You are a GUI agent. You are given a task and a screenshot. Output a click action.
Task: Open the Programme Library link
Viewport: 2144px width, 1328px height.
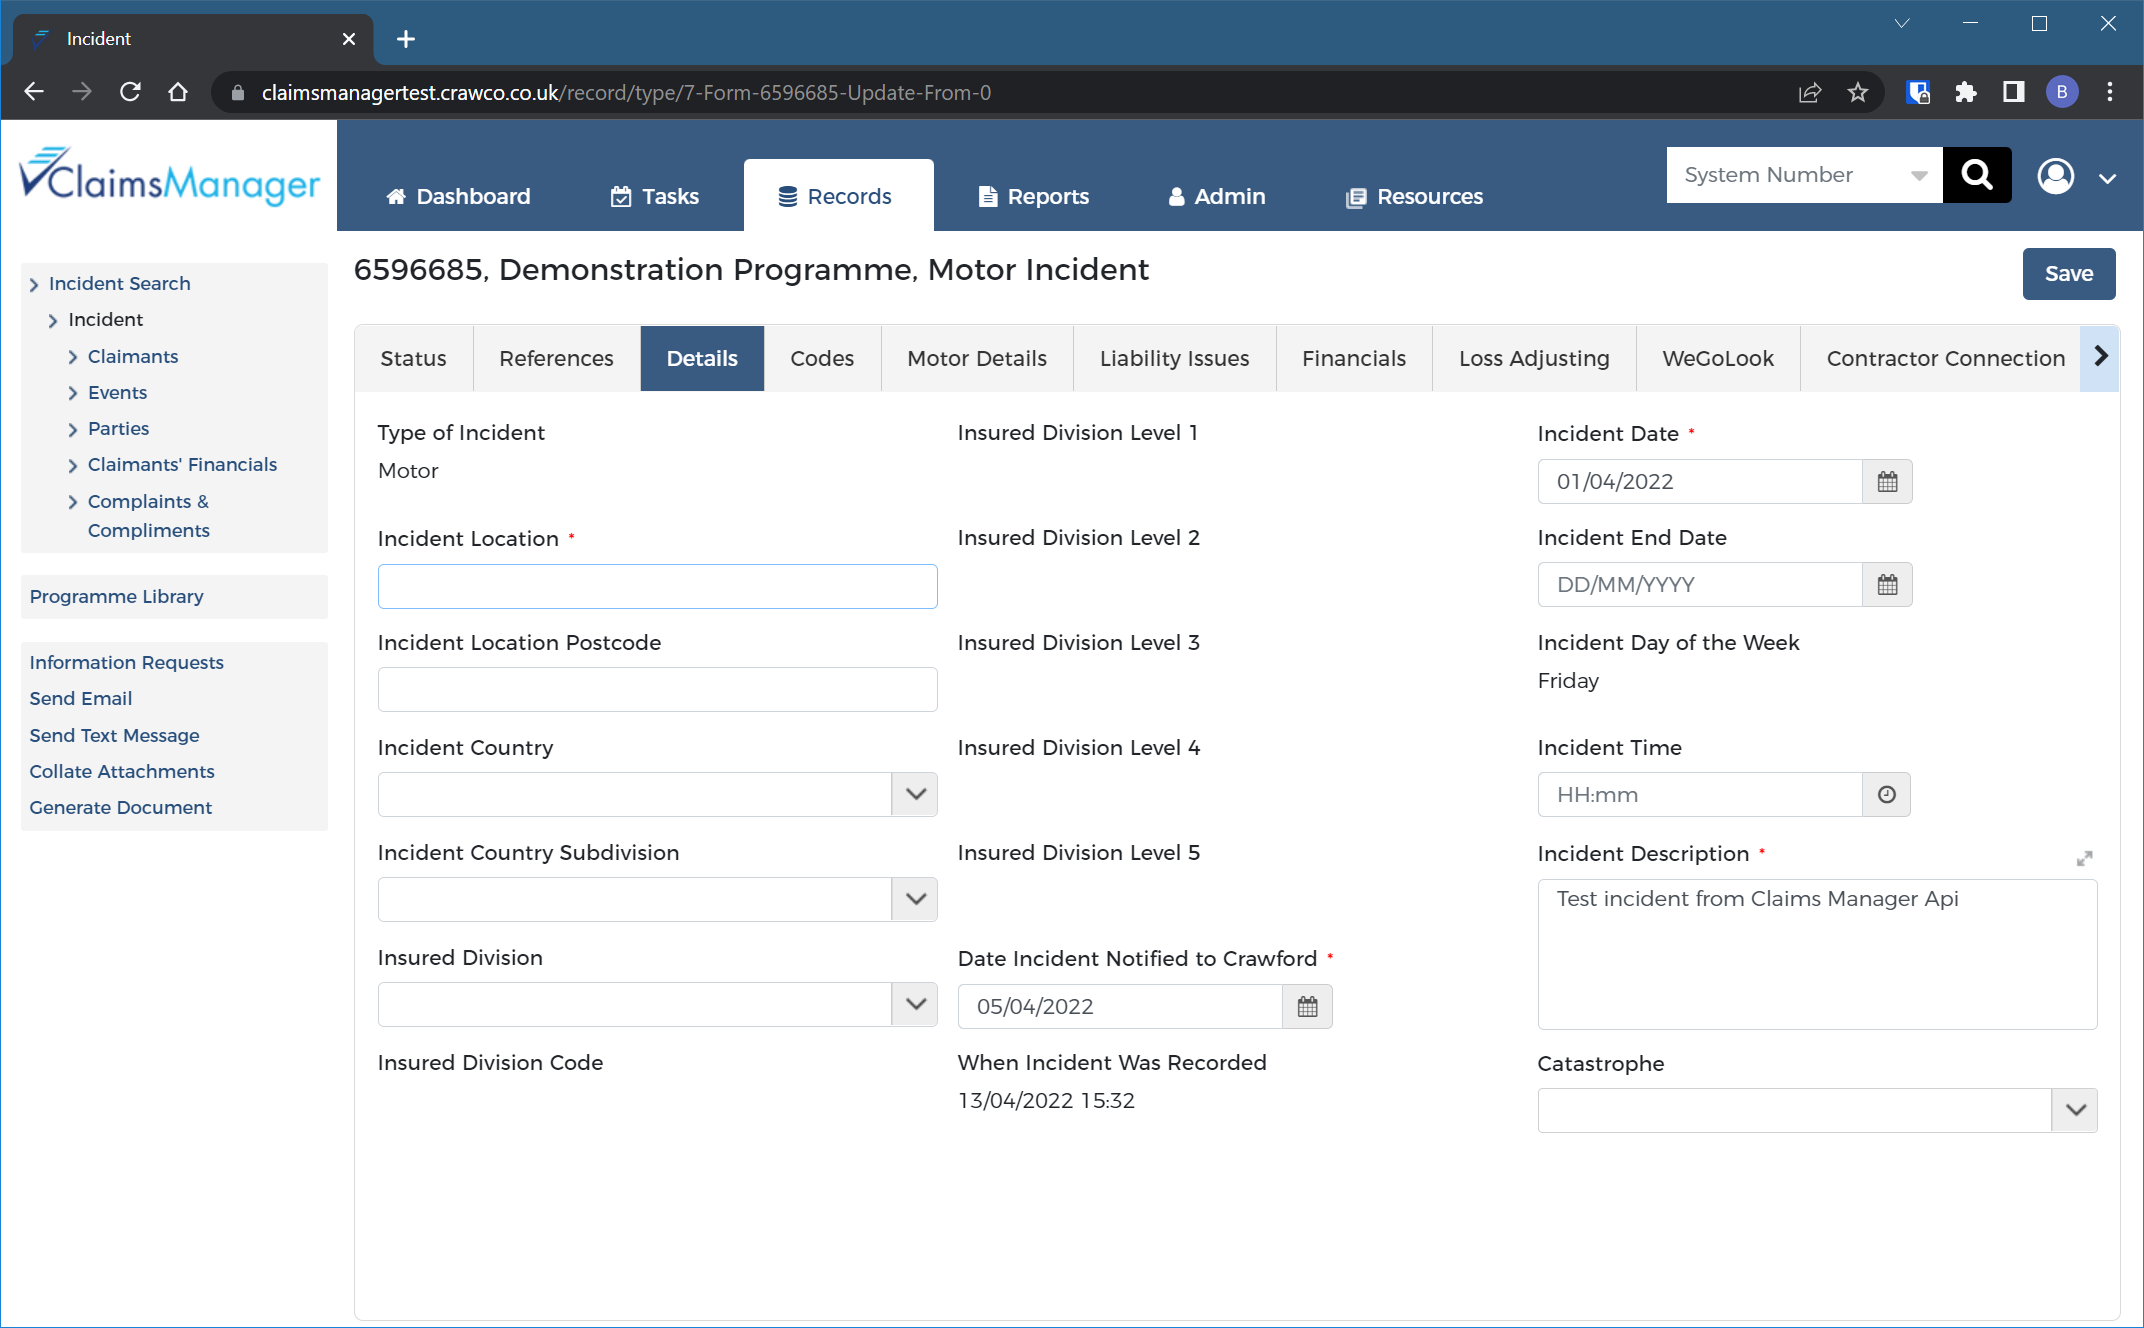point(116,597)
